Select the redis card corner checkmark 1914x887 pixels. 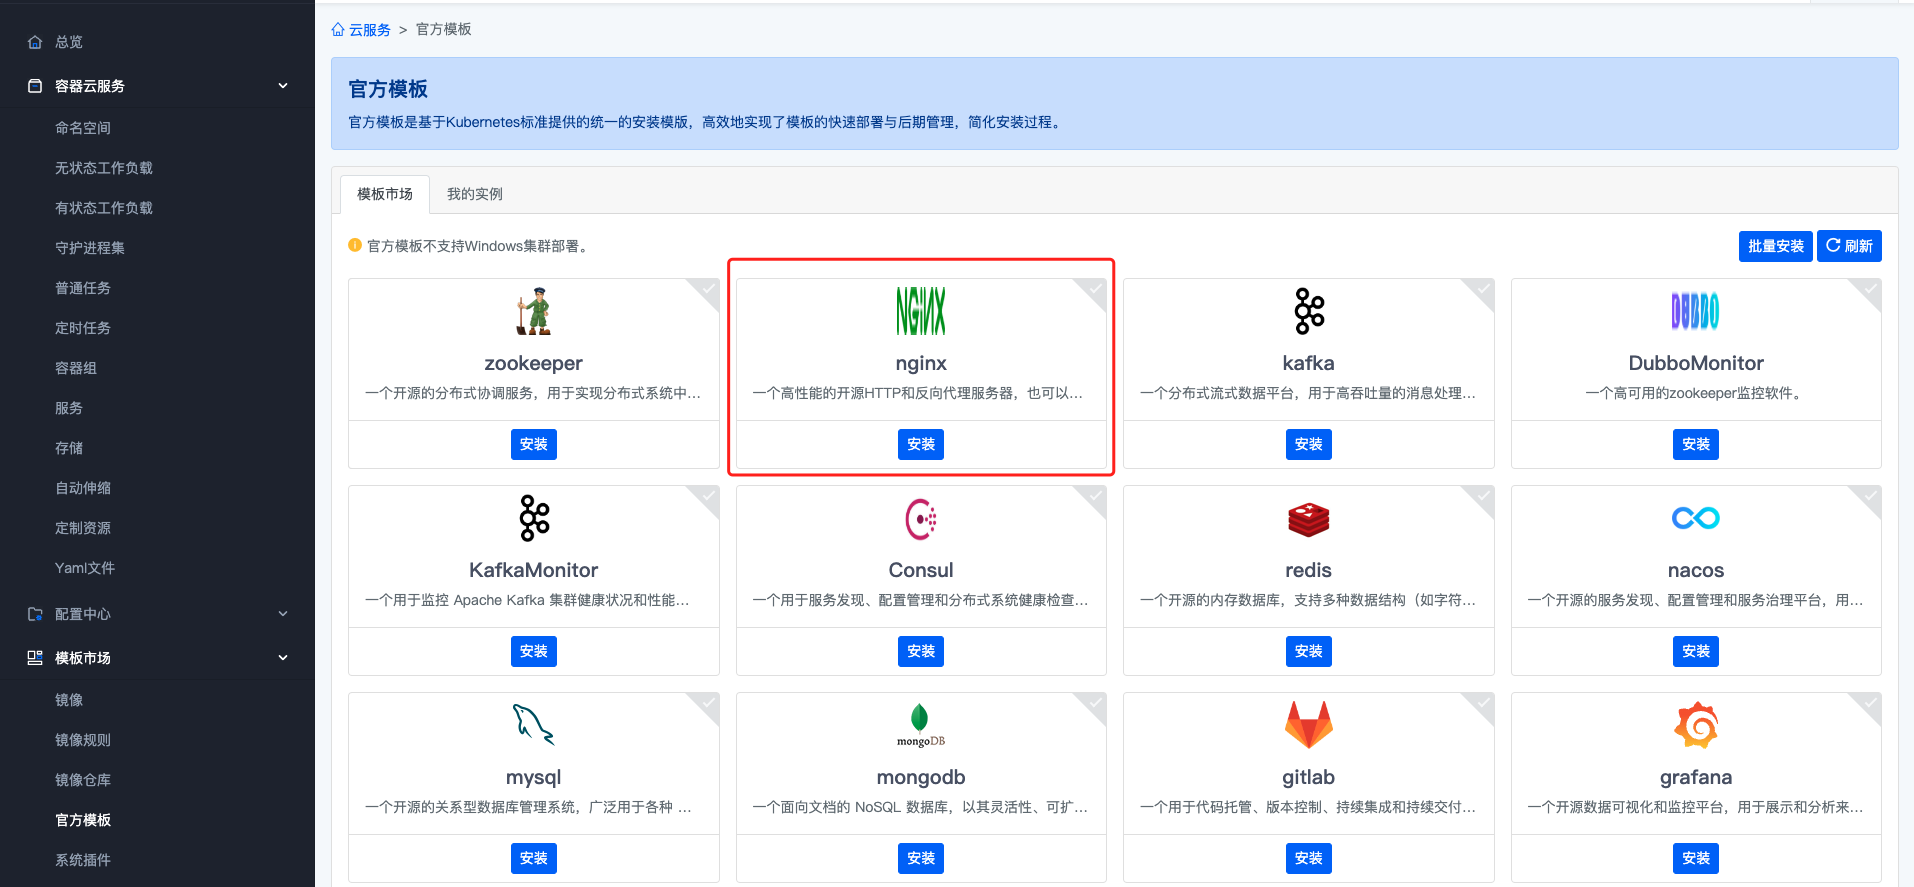tap(1482, 497)
